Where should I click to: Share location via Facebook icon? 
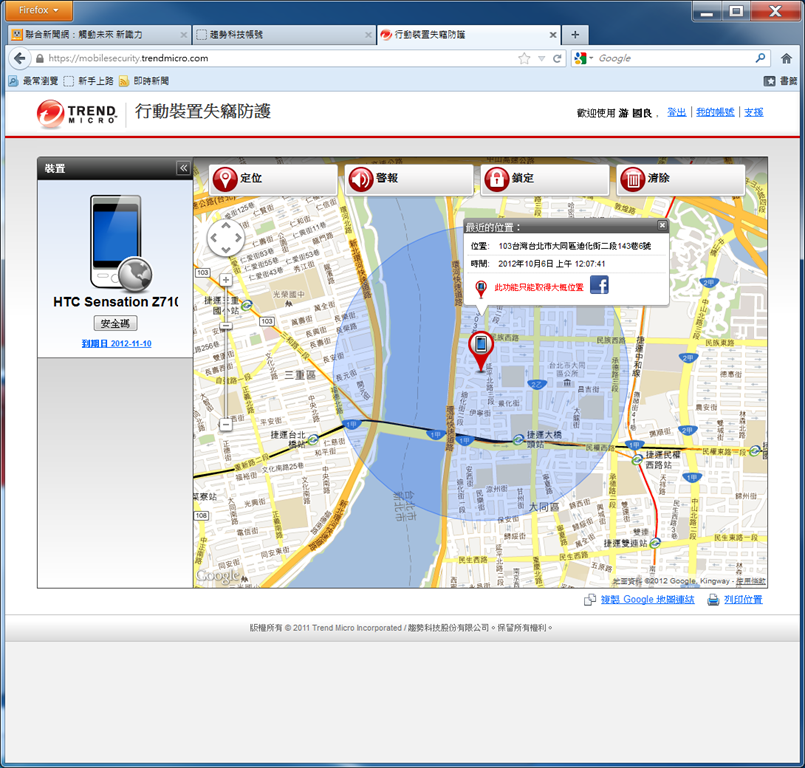[x=599, y=285]
